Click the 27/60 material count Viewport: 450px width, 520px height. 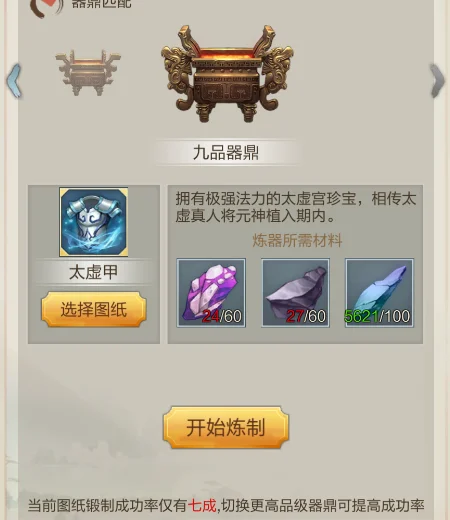pos(306,316)
